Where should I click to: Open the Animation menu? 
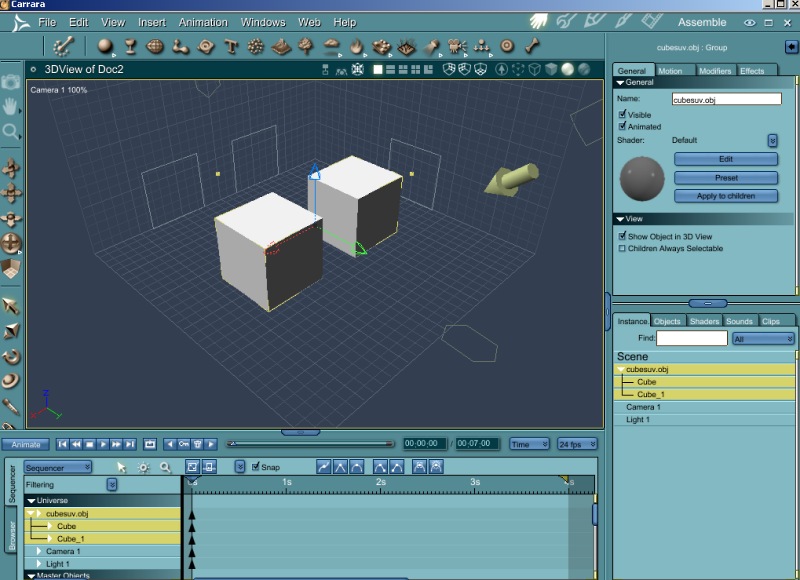click(203, 22)
